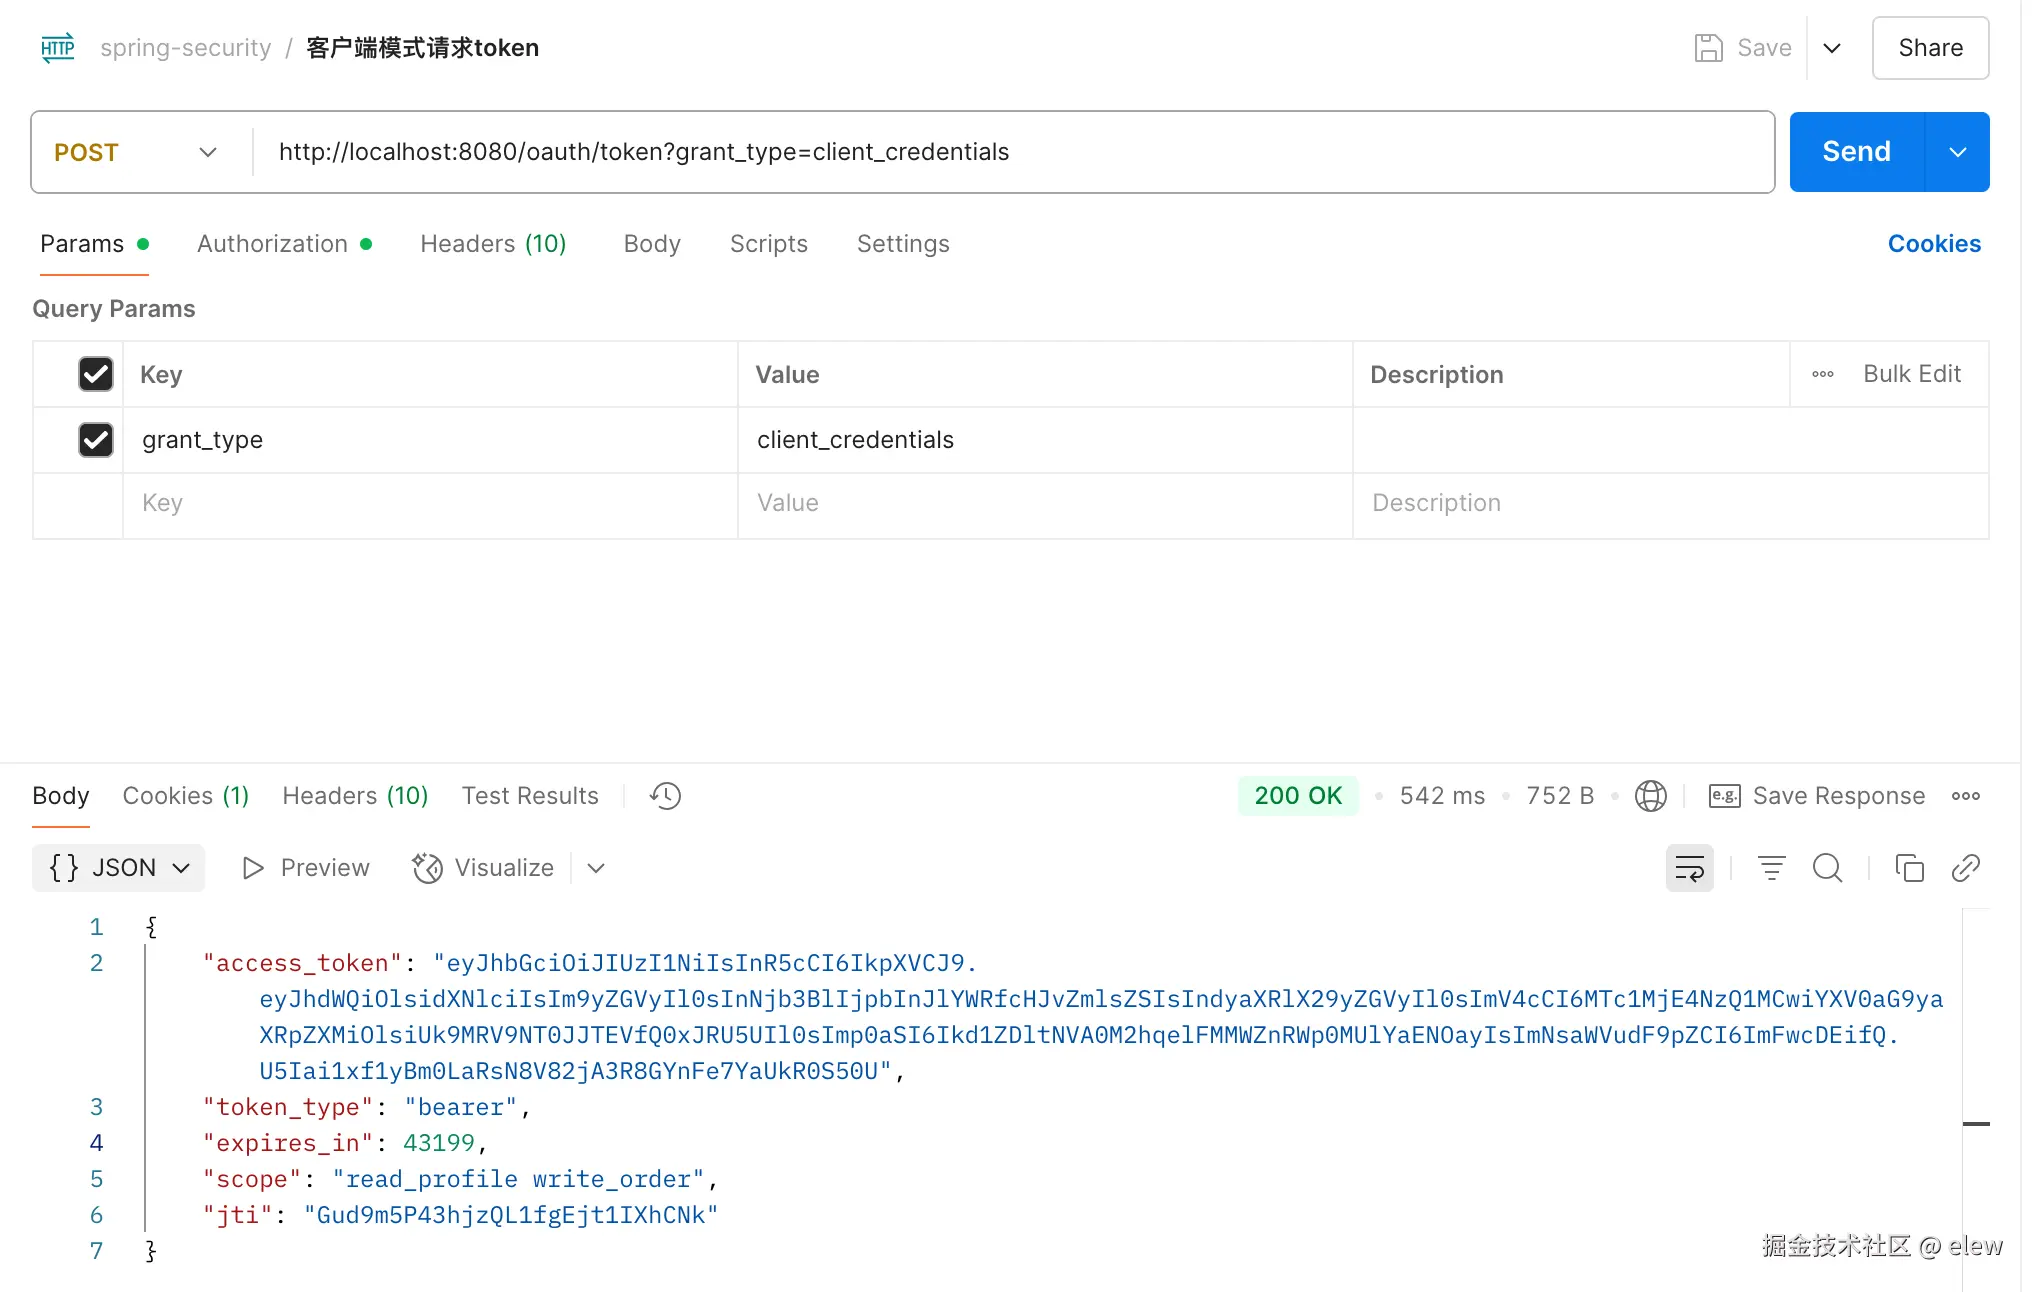Click the Share button
Image resolution: width=2036 pixels, height=1292 pixels.
(1929, 48)
